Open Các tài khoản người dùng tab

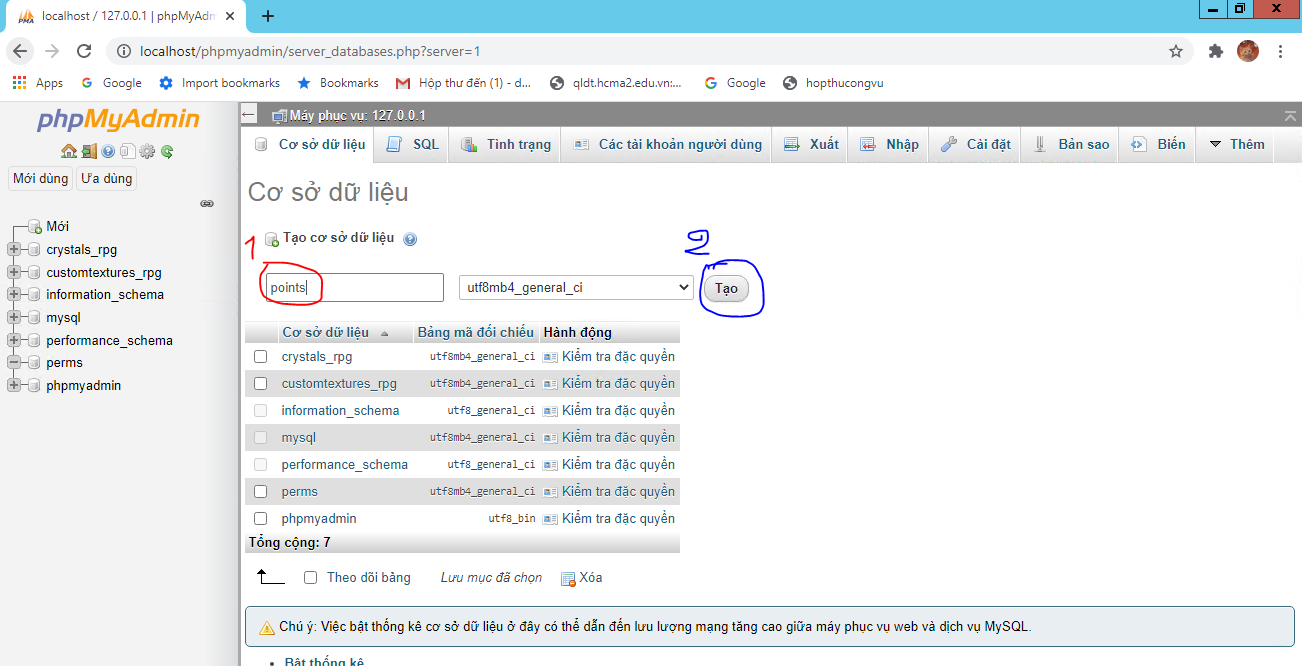coord(668,144)
